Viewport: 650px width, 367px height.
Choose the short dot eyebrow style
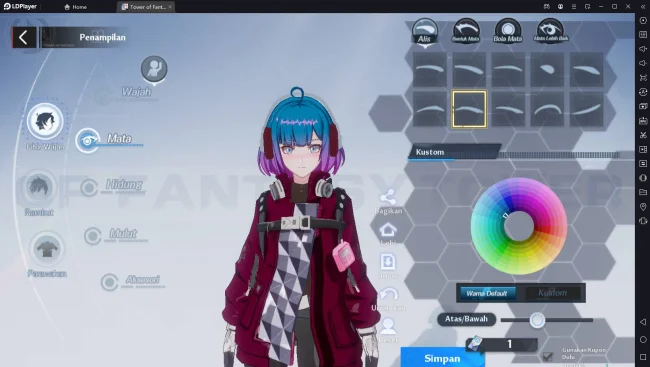pos(547,69)
